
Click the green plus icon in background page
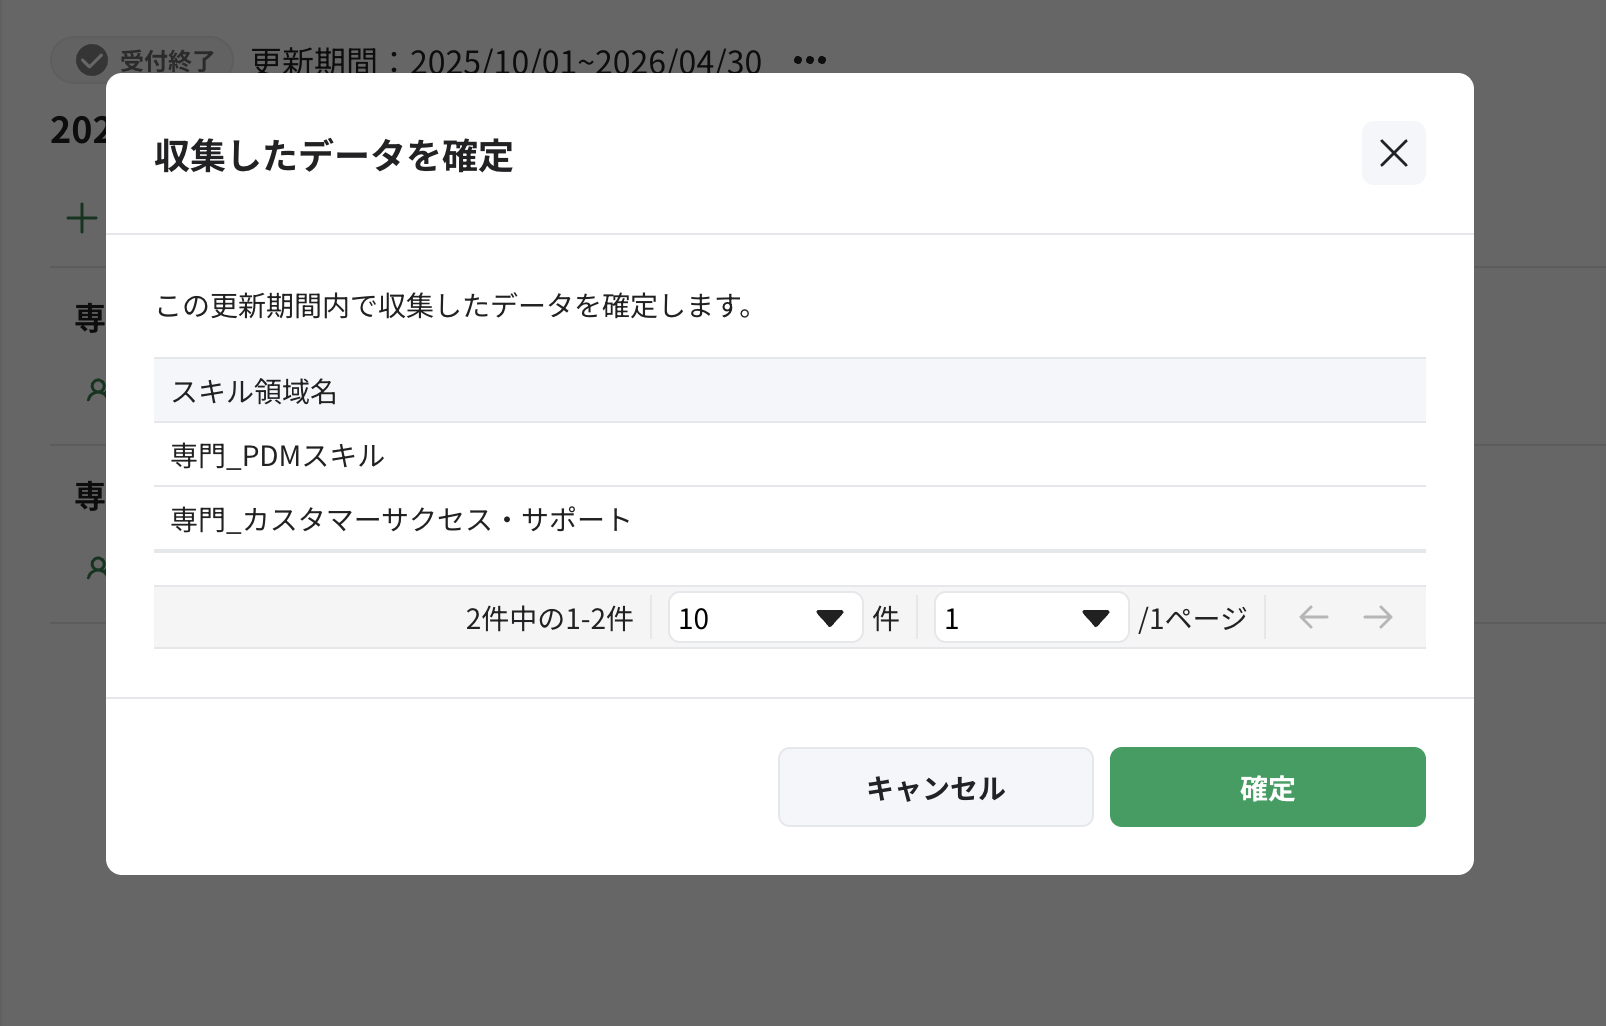81,218
